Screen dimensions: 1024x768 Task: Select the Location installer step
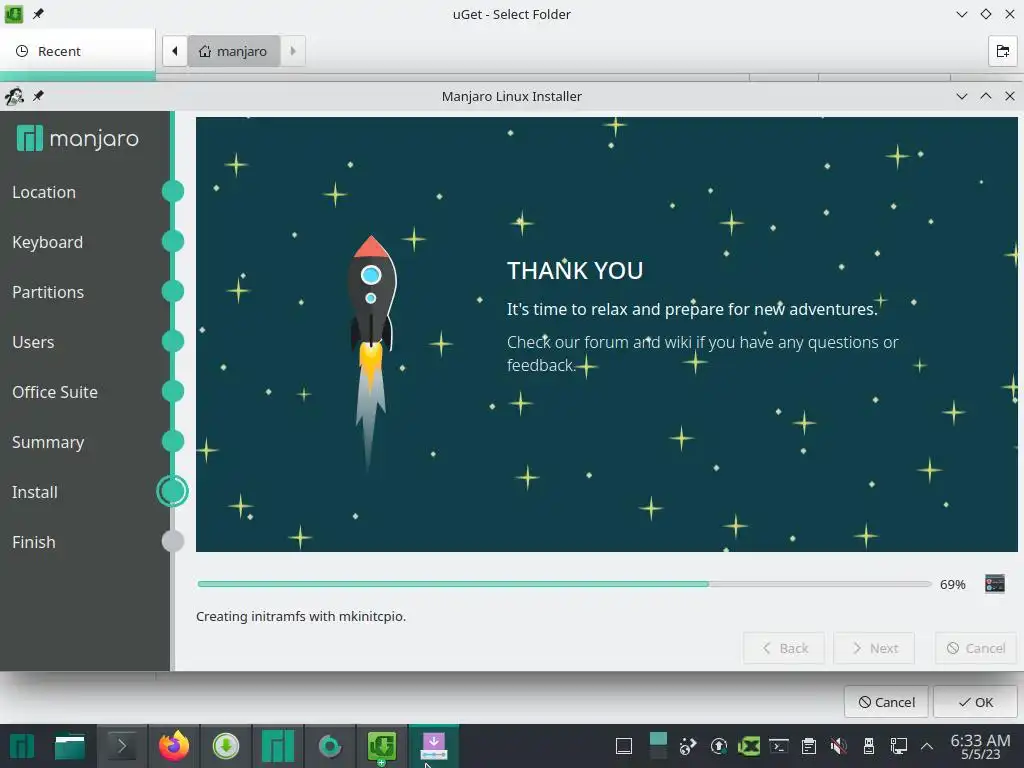coord(44,192)
